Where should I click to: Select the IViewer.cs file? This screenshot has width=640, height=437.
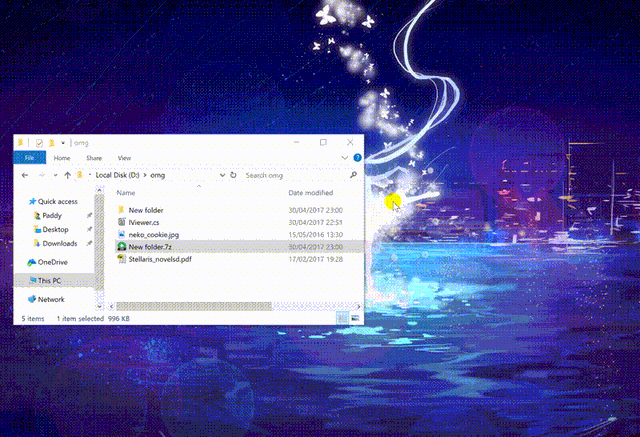(x=144, y=222)
